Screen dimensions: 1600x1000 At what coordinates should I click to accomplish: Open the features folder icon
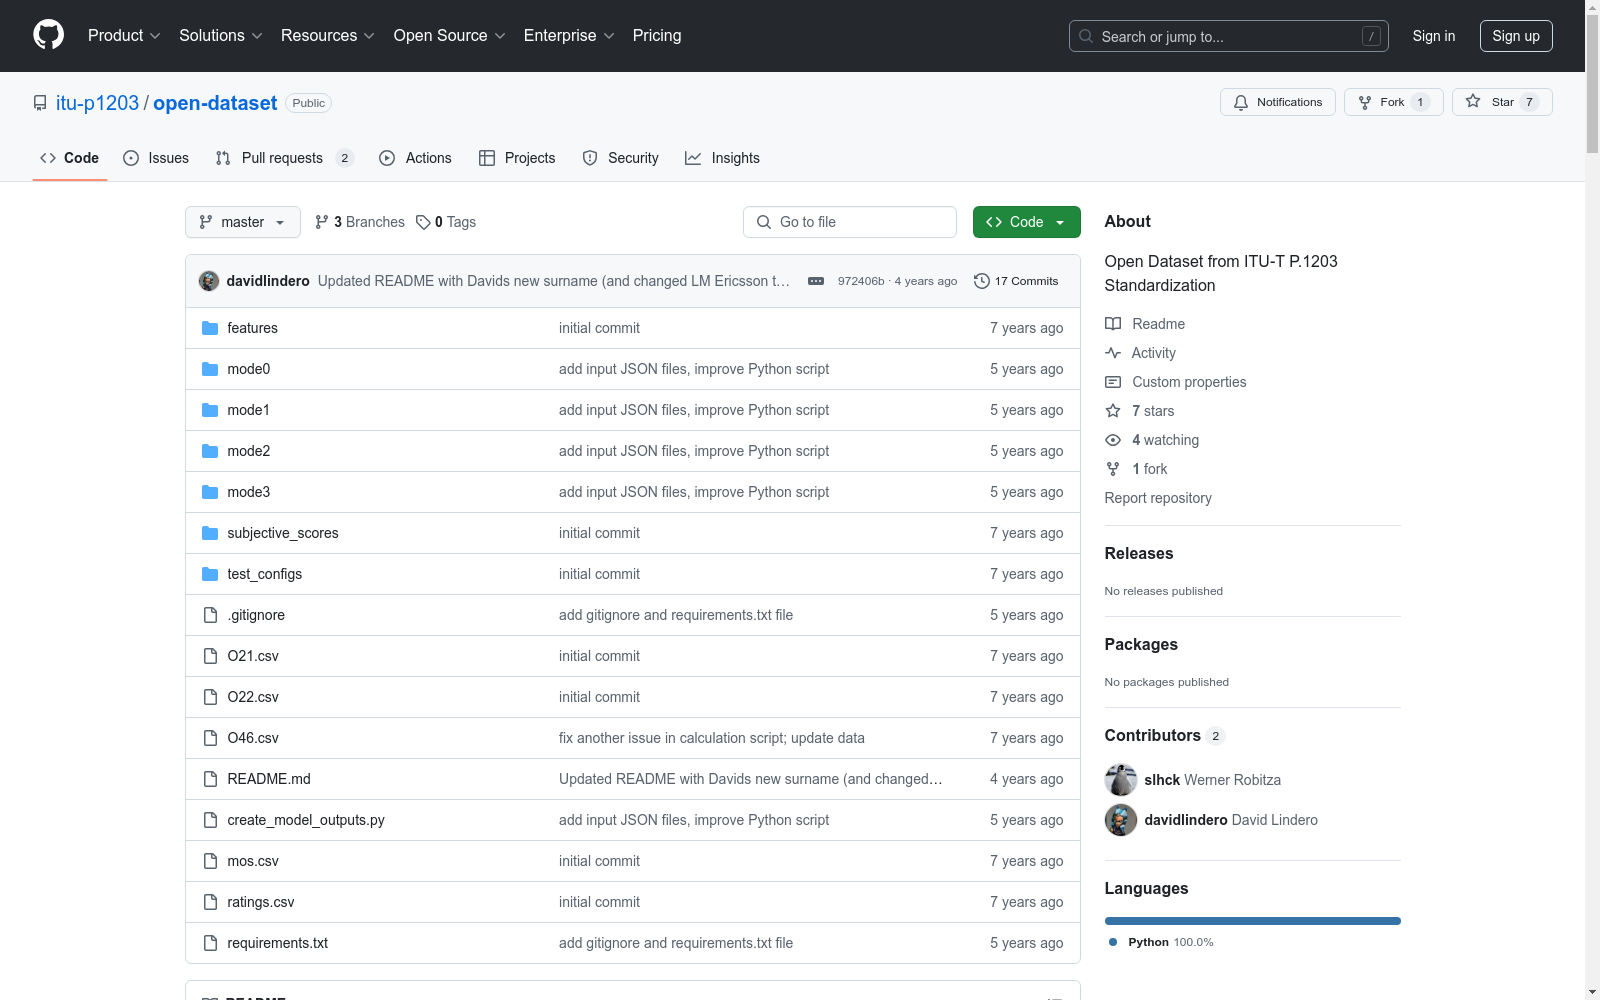[210, 328]
